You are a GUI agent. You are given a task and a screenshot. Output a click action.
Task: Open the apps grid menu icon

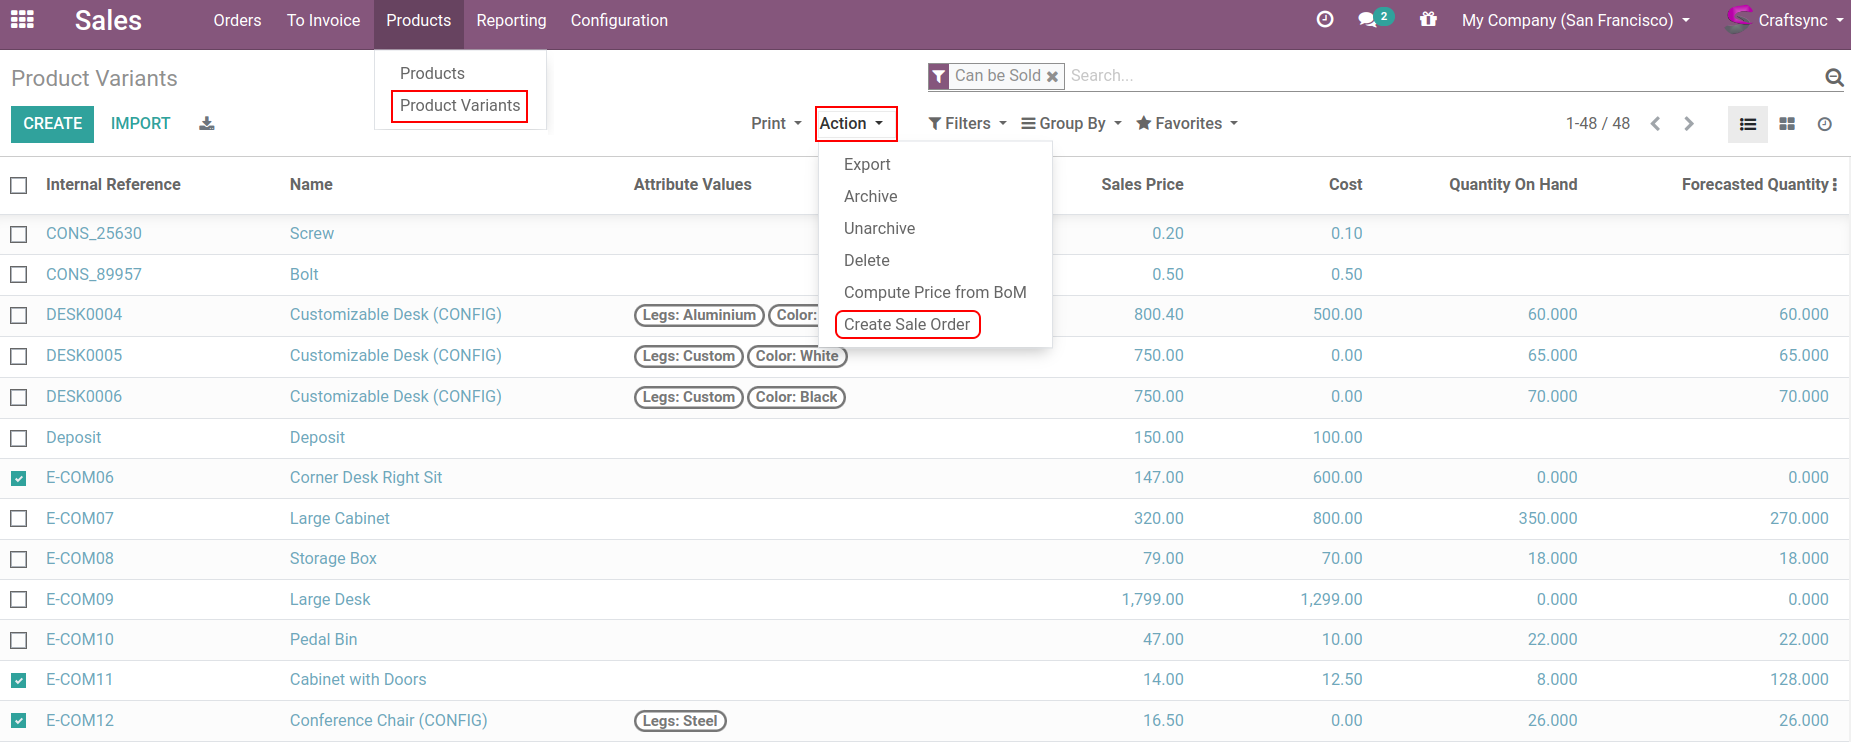pos(22,20)
